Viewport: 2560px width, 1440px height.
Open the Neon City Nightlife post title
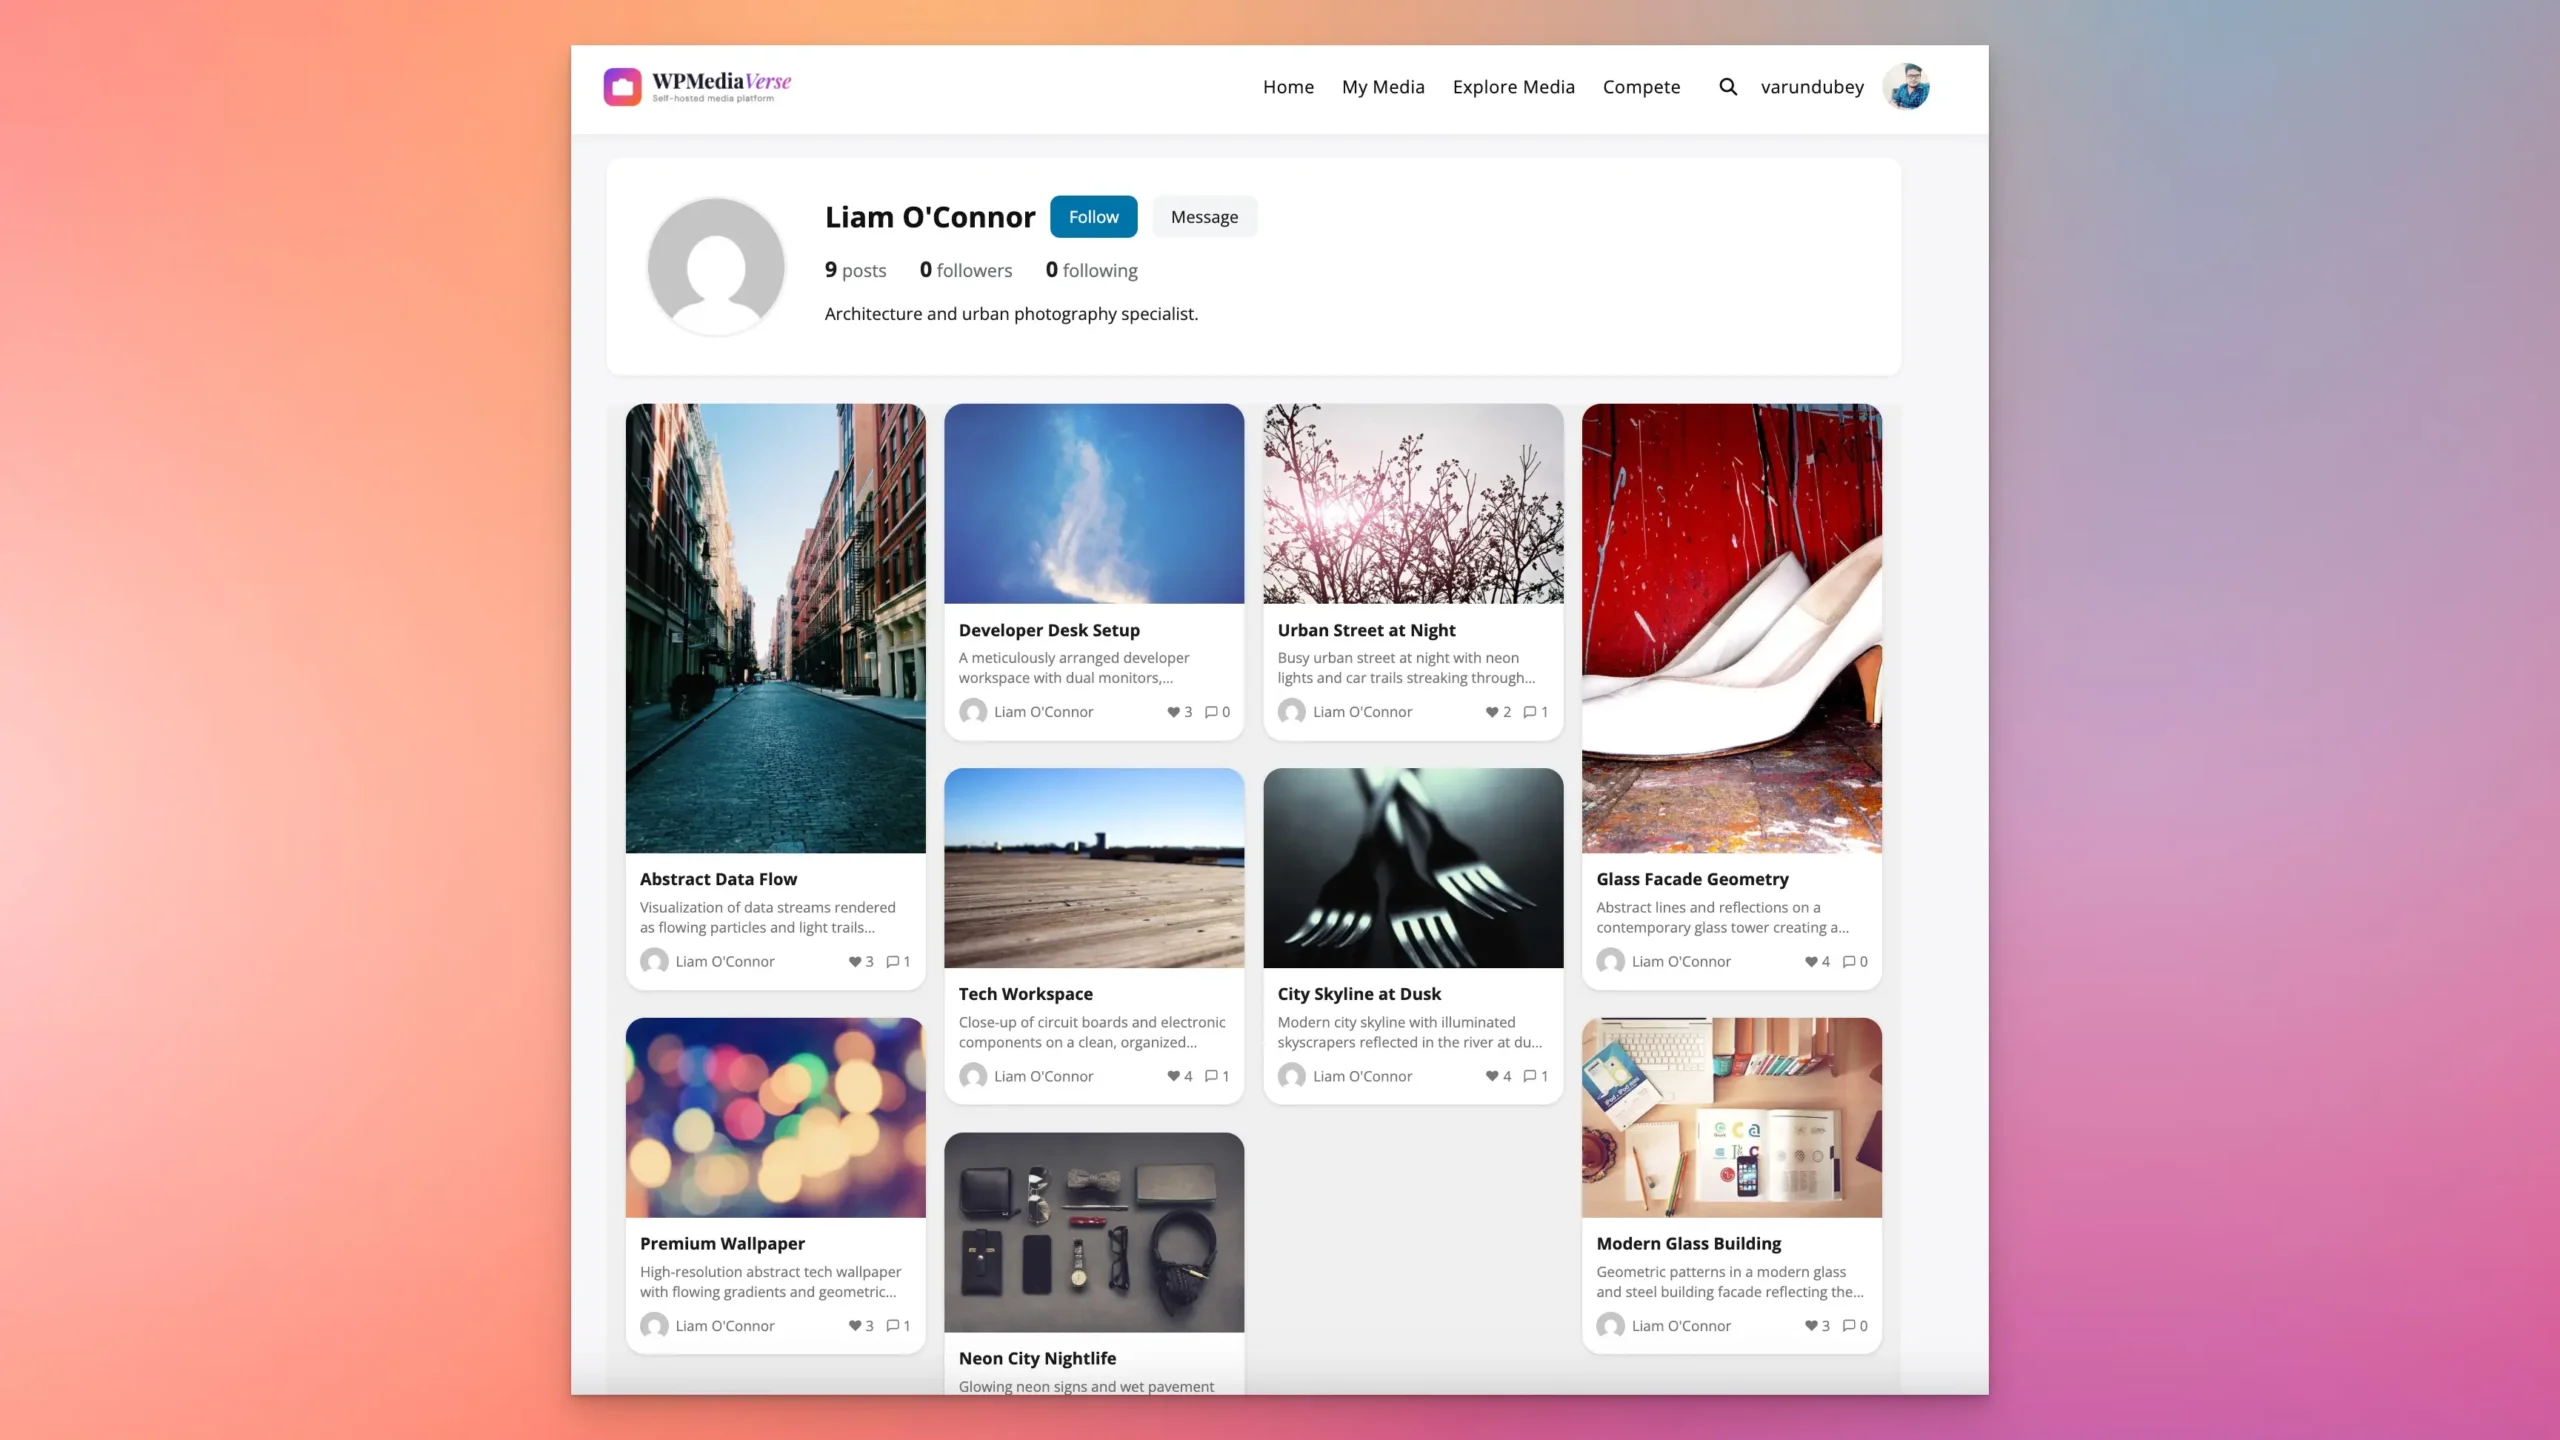point(1037,1358)
